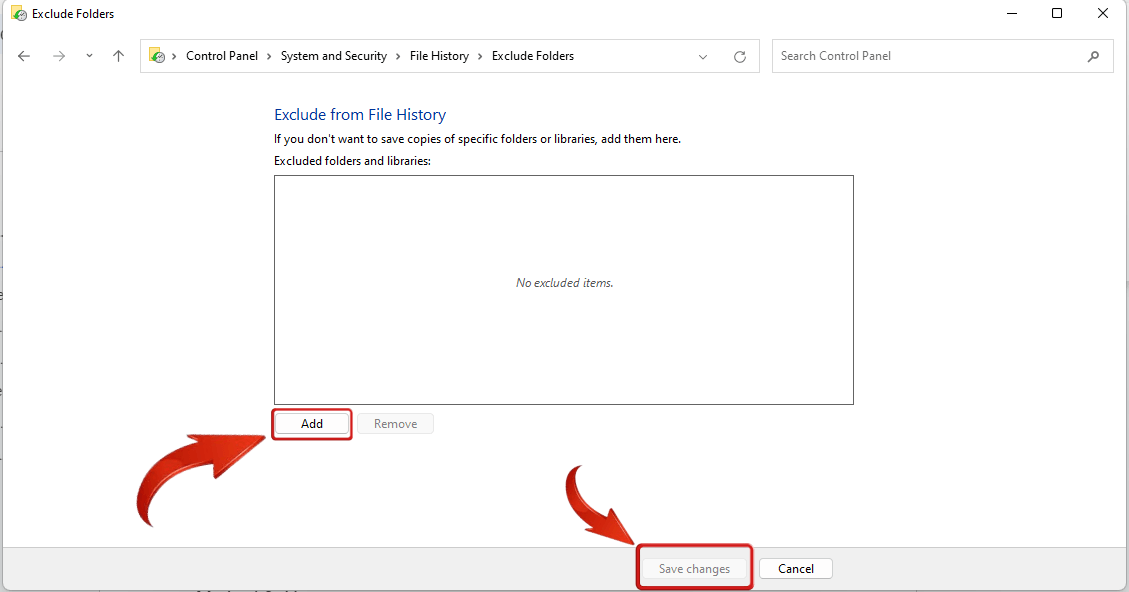Click the back navigation arrow

24,56
